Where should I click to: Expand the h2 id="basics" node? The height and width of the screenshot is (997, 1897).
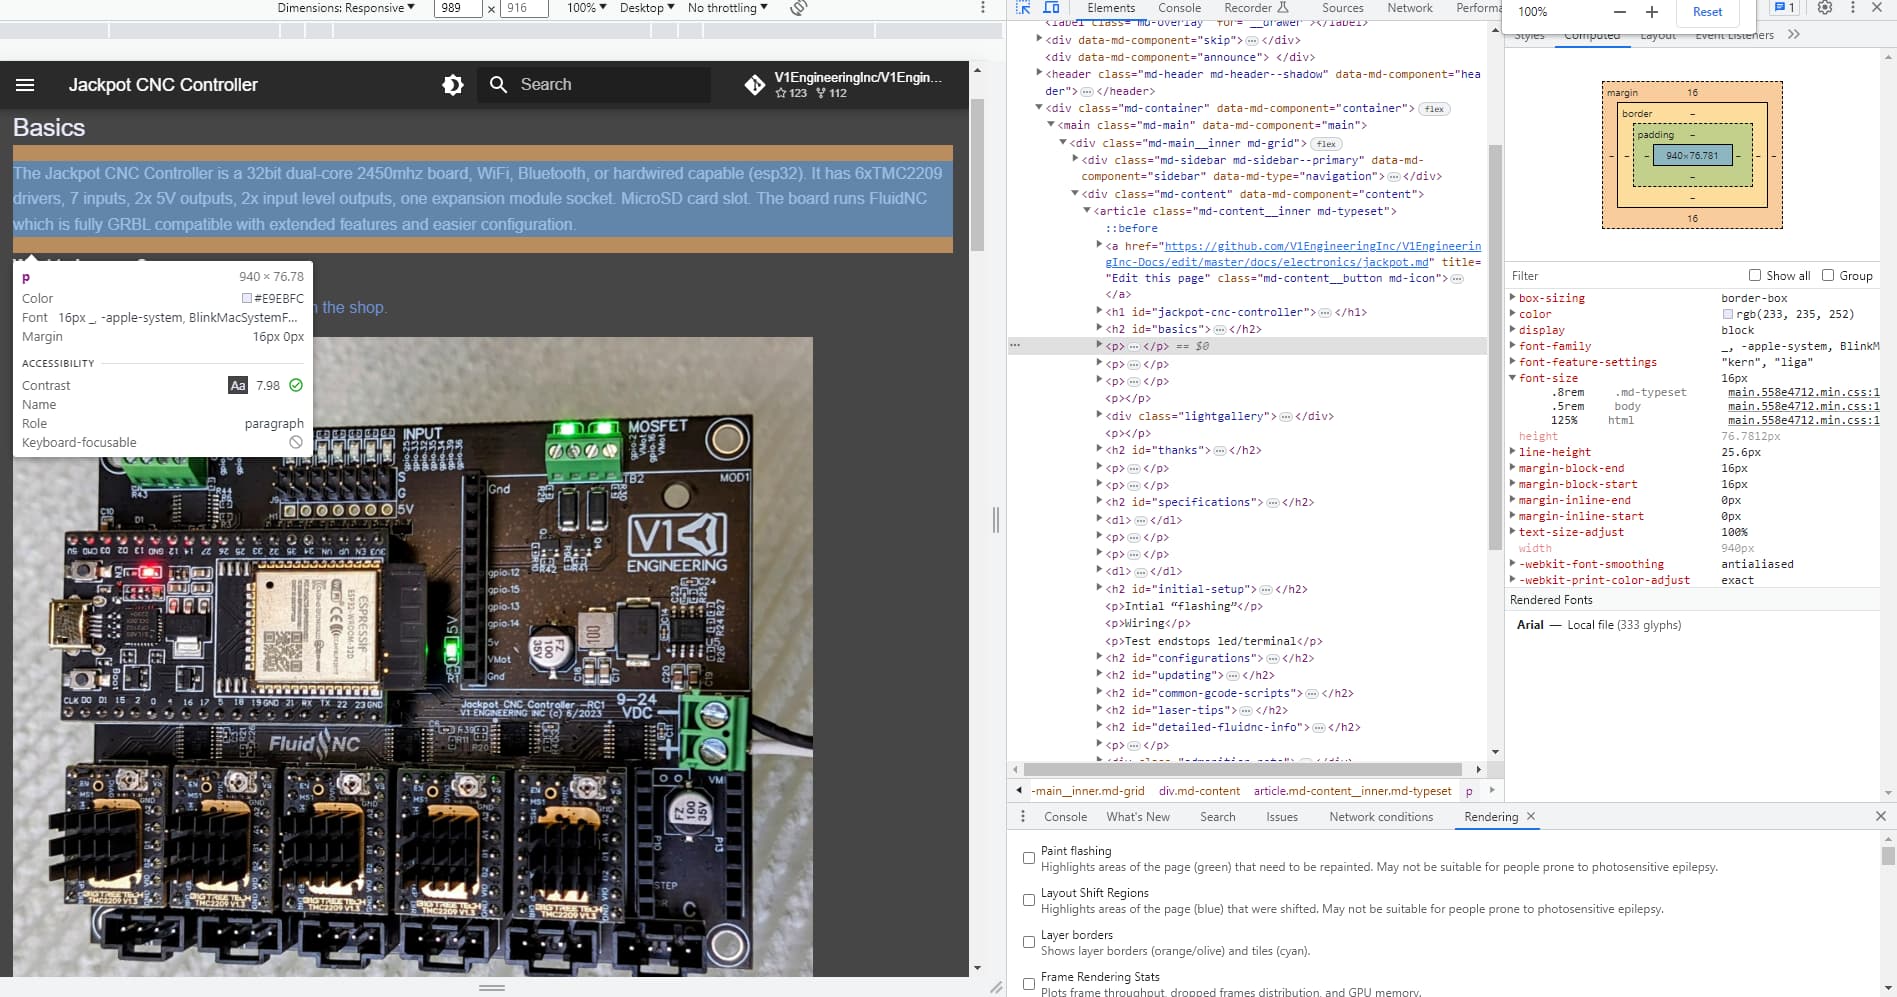[x=1100, y=329]
